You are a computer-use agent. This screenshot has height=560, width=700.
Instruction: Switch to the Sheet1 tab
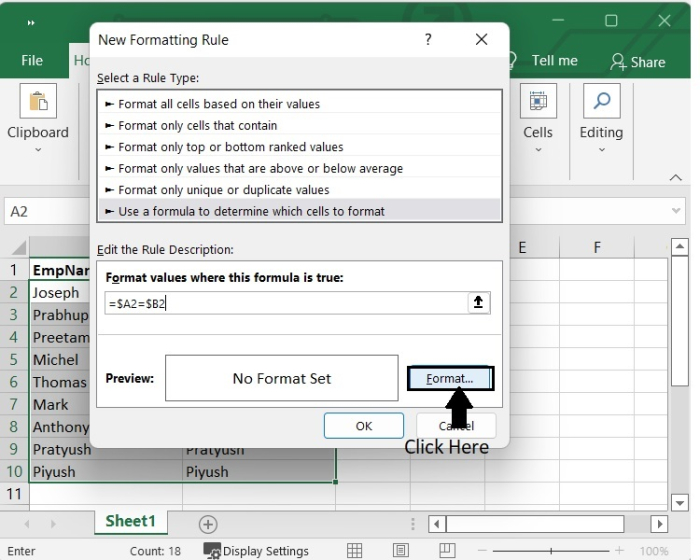pos(131,522)
